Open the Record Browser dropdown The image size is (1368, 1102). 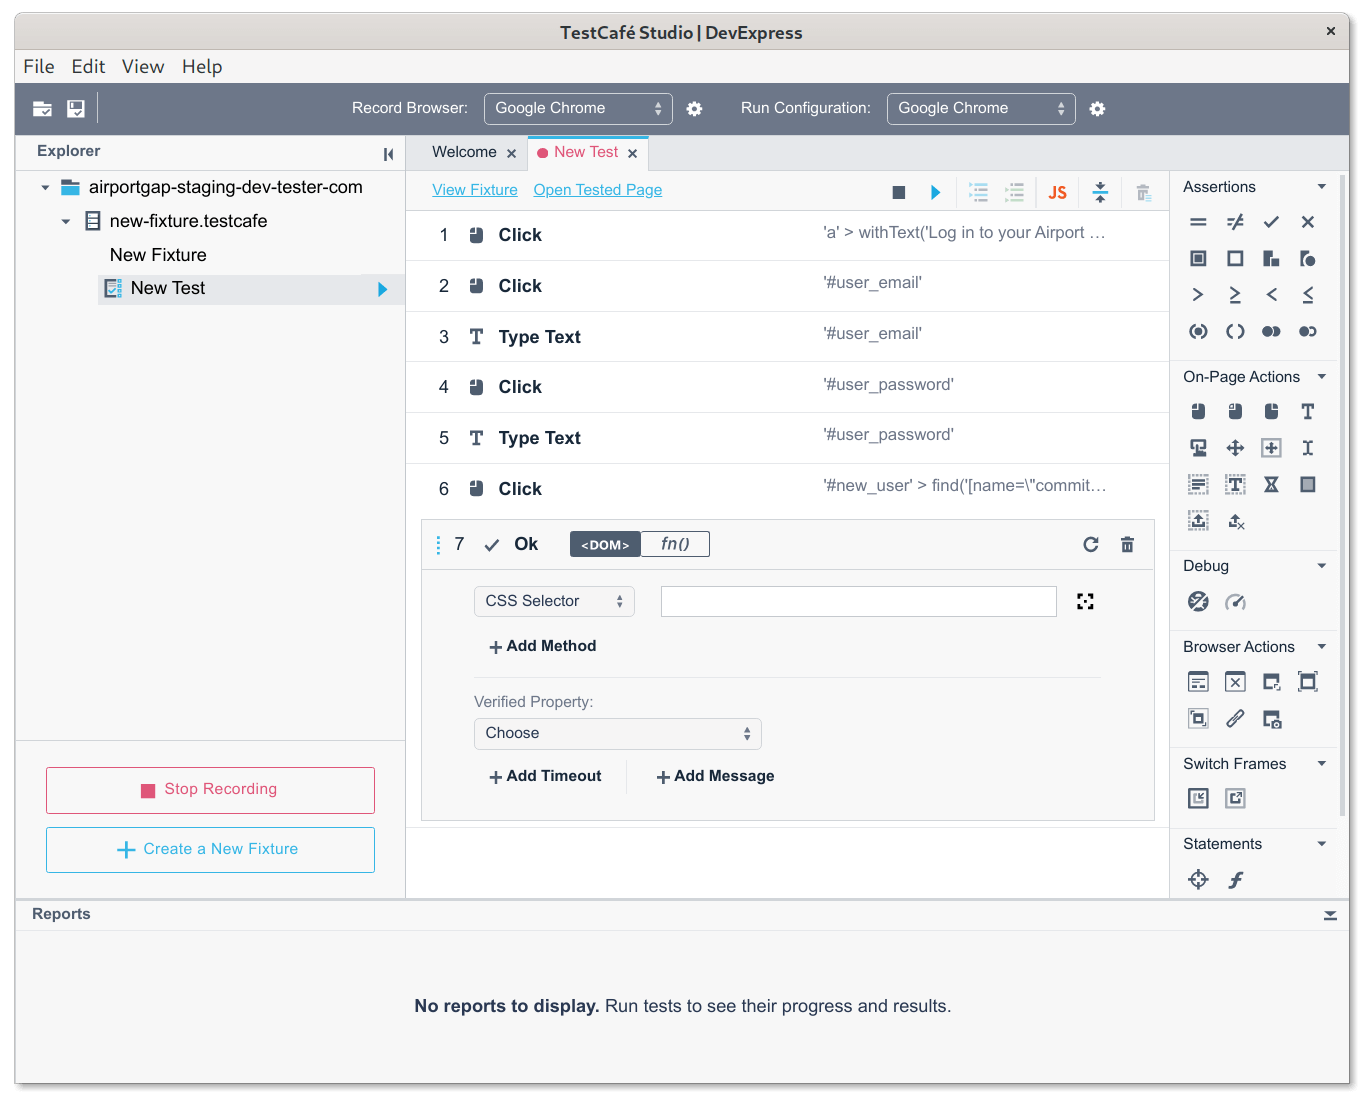(578, 109)
